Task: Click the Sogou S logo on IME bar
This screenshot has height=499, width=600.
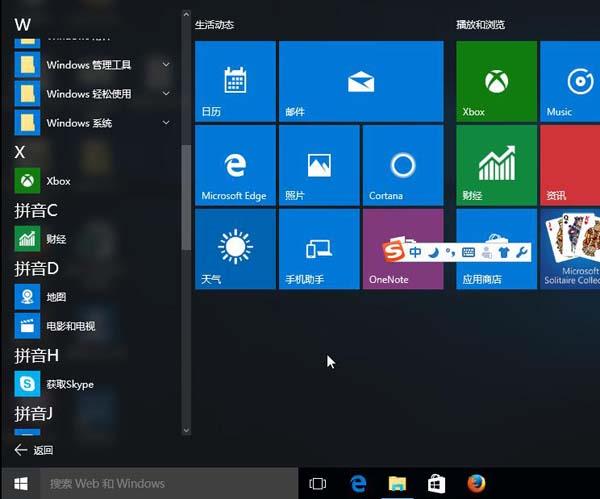Action: coord(394,251)
